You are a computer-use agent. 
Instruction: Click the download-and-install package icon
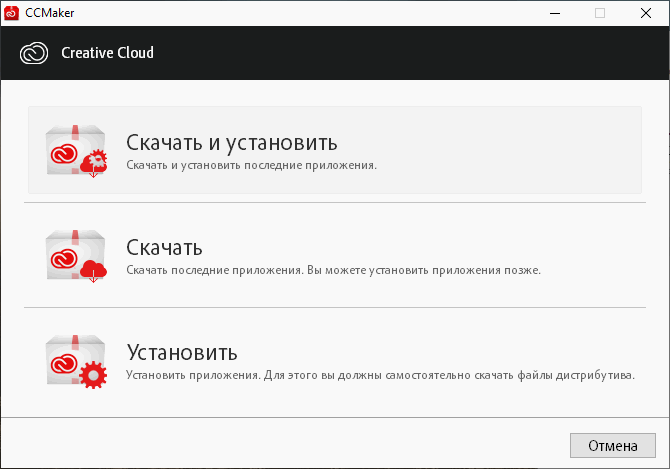pyautogui.click(x=76, y=151)
